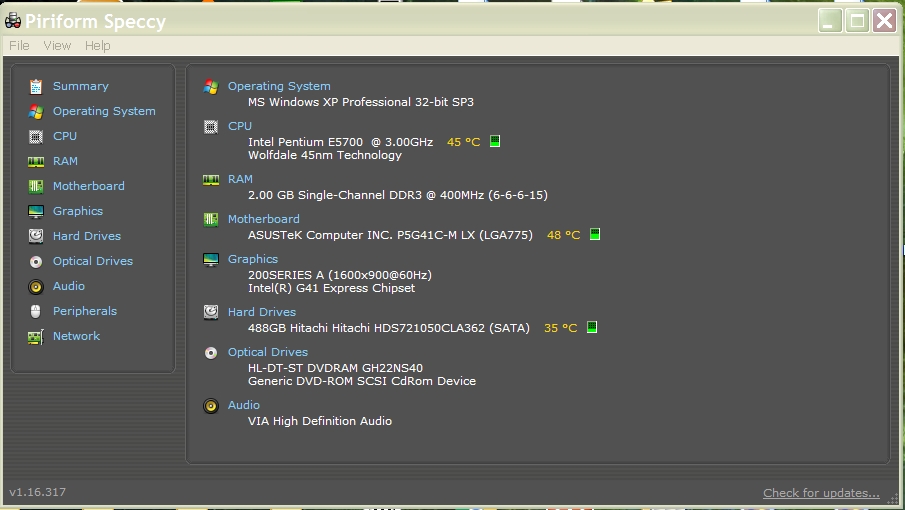Select Summary in the sidebar
The width and height of the screenshot is (905, 510).
point(81,86)
